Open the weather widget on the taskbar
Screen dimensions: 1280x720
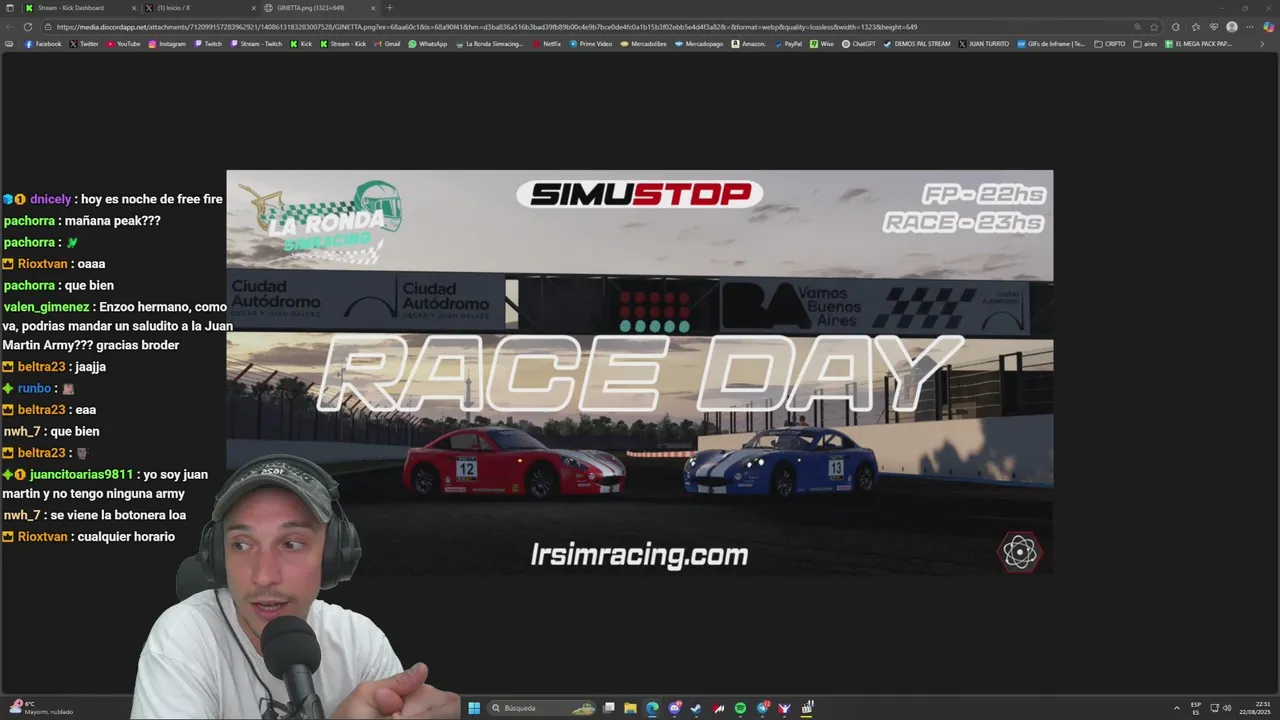[40, 708]
